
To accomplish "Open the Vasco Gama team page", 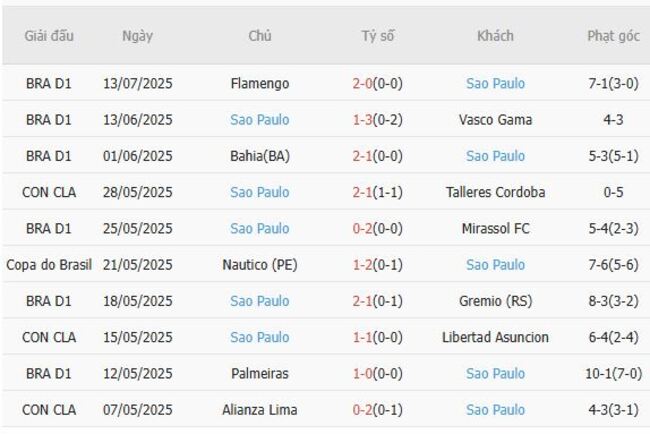I will click(495, 120).
